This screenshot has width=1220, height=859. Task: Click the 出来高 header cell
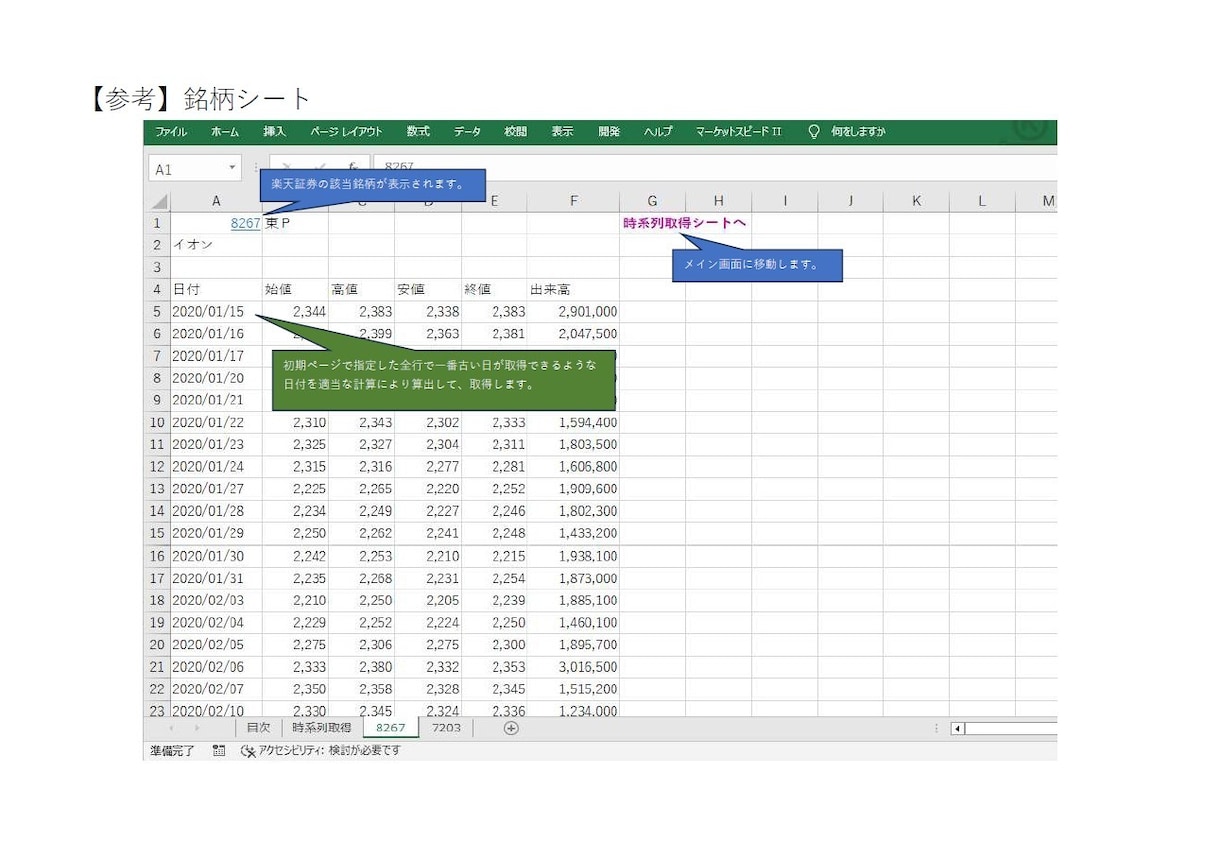click(574, 290)
